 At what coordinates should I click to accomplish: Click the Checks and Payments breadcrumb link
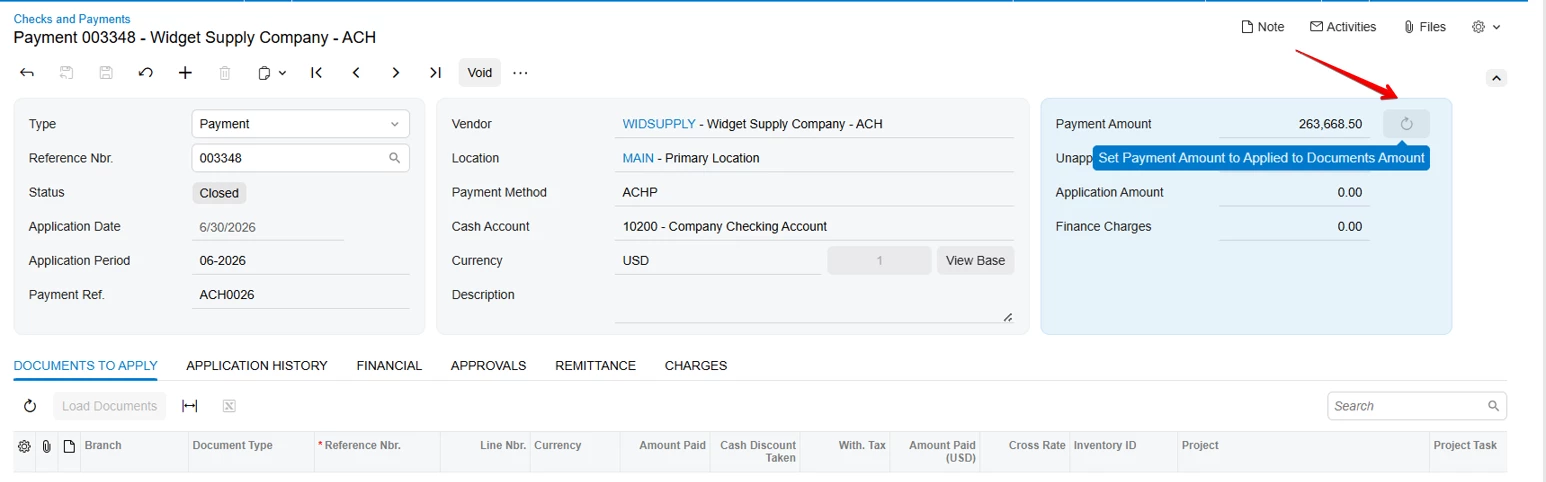point(72,19)
